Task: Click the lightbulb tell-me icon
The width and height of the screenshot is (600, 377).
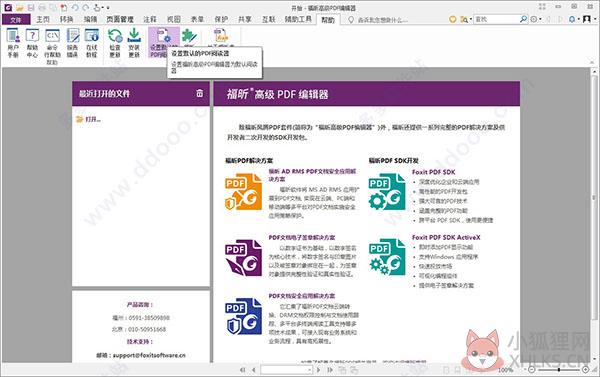Action: click(x=351, y=20)
